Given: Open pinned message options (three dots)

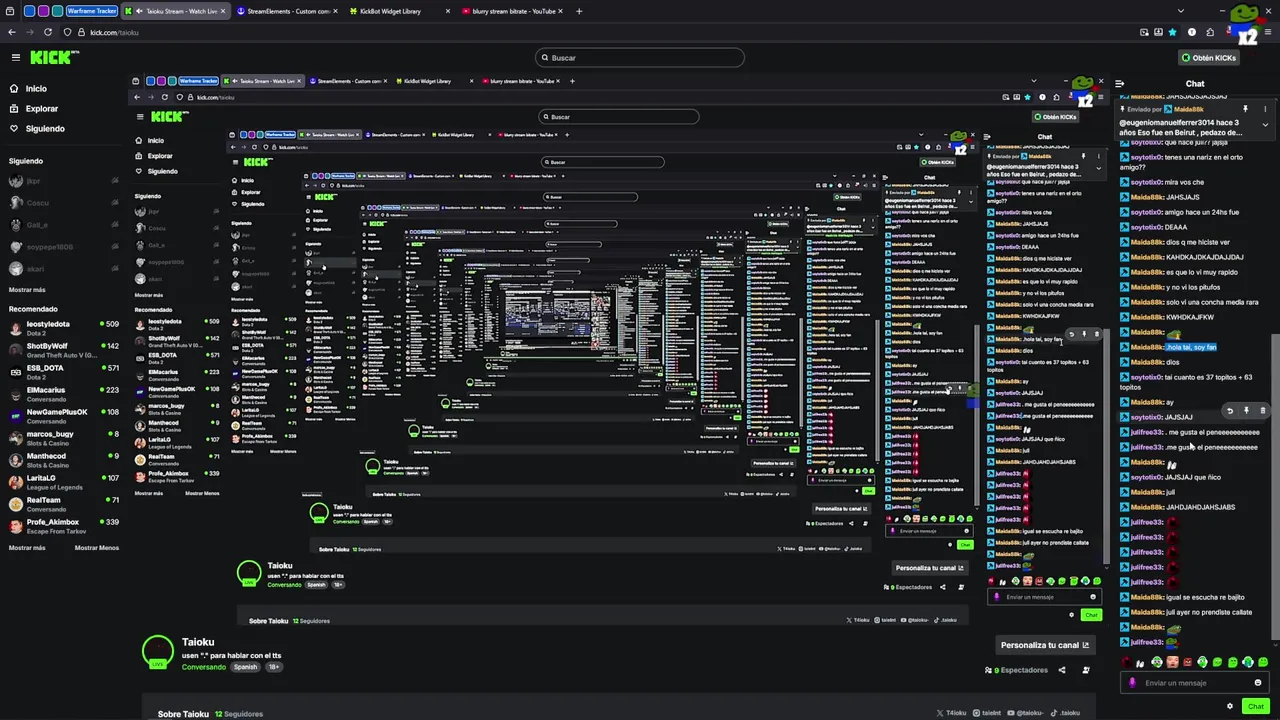Looking at the screenshot, I should (x=1265, y=109).
